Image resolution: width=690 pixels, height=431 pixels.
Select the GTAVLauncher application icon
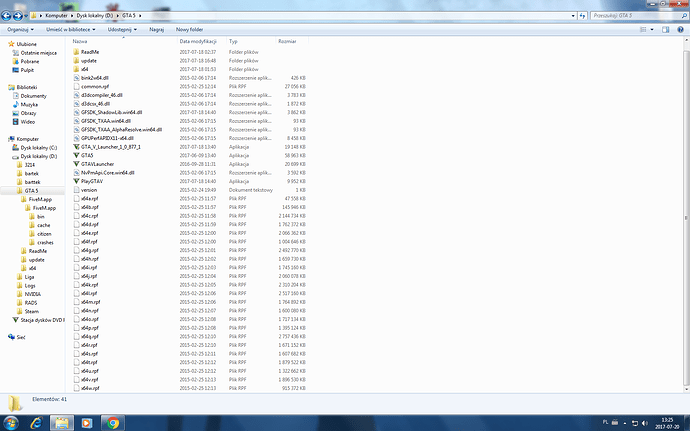tap(76, 164)
